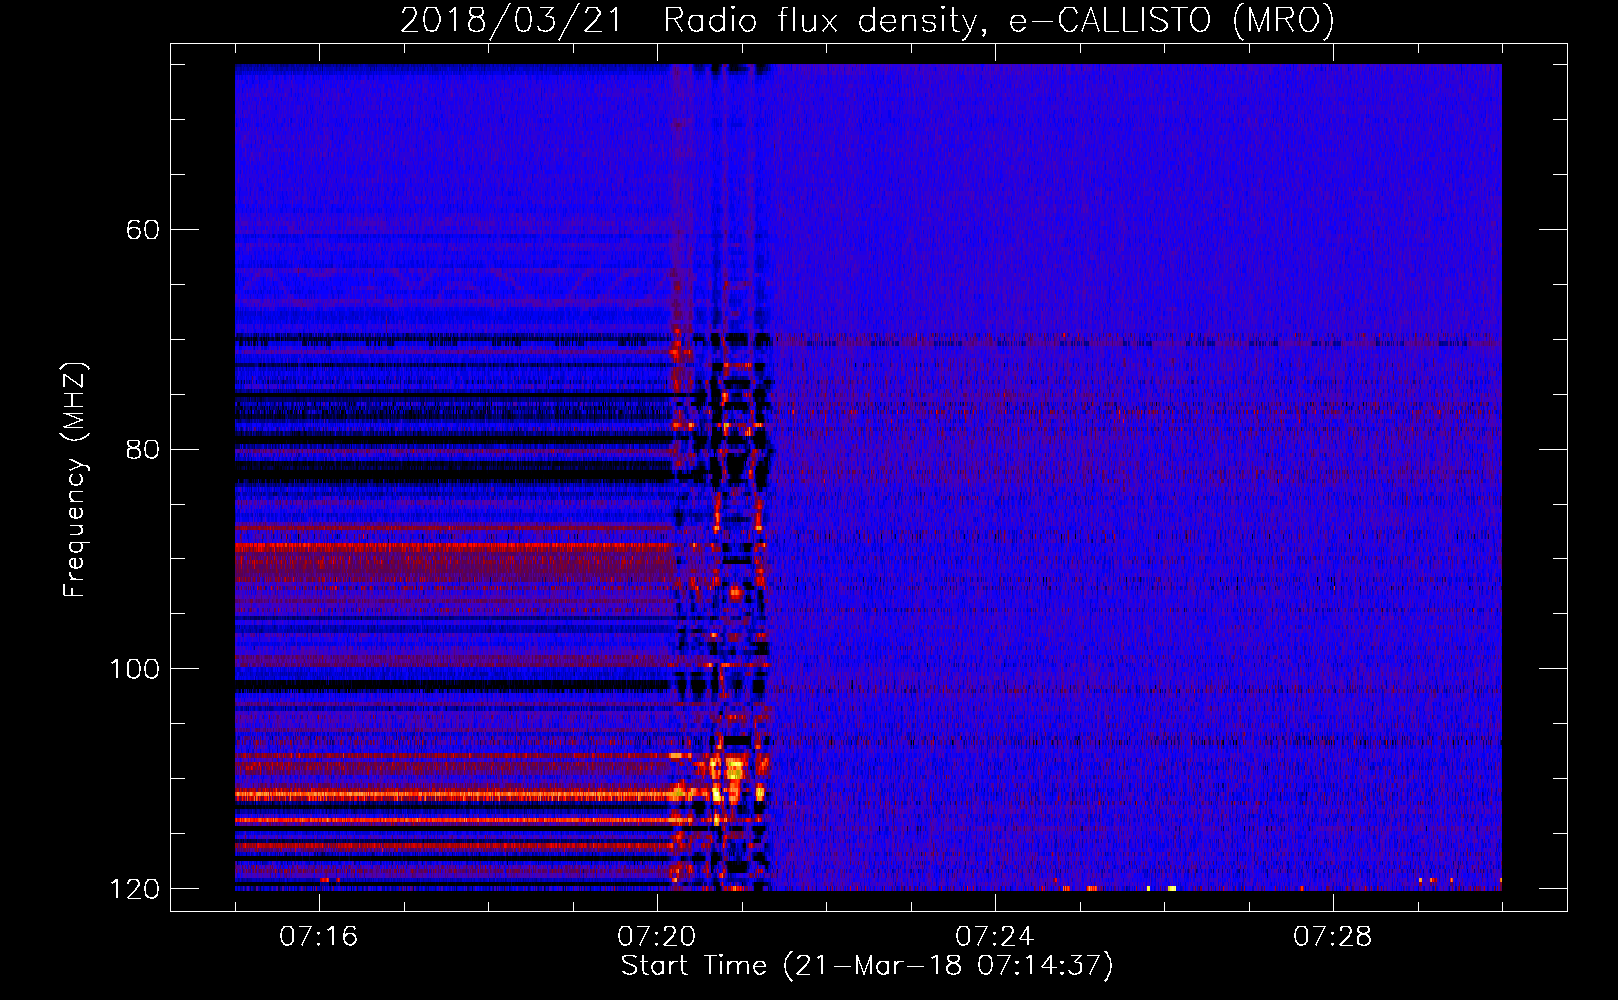Click the 80 frequency tick label
1618x1000 pixels.
tap(143, 449)
